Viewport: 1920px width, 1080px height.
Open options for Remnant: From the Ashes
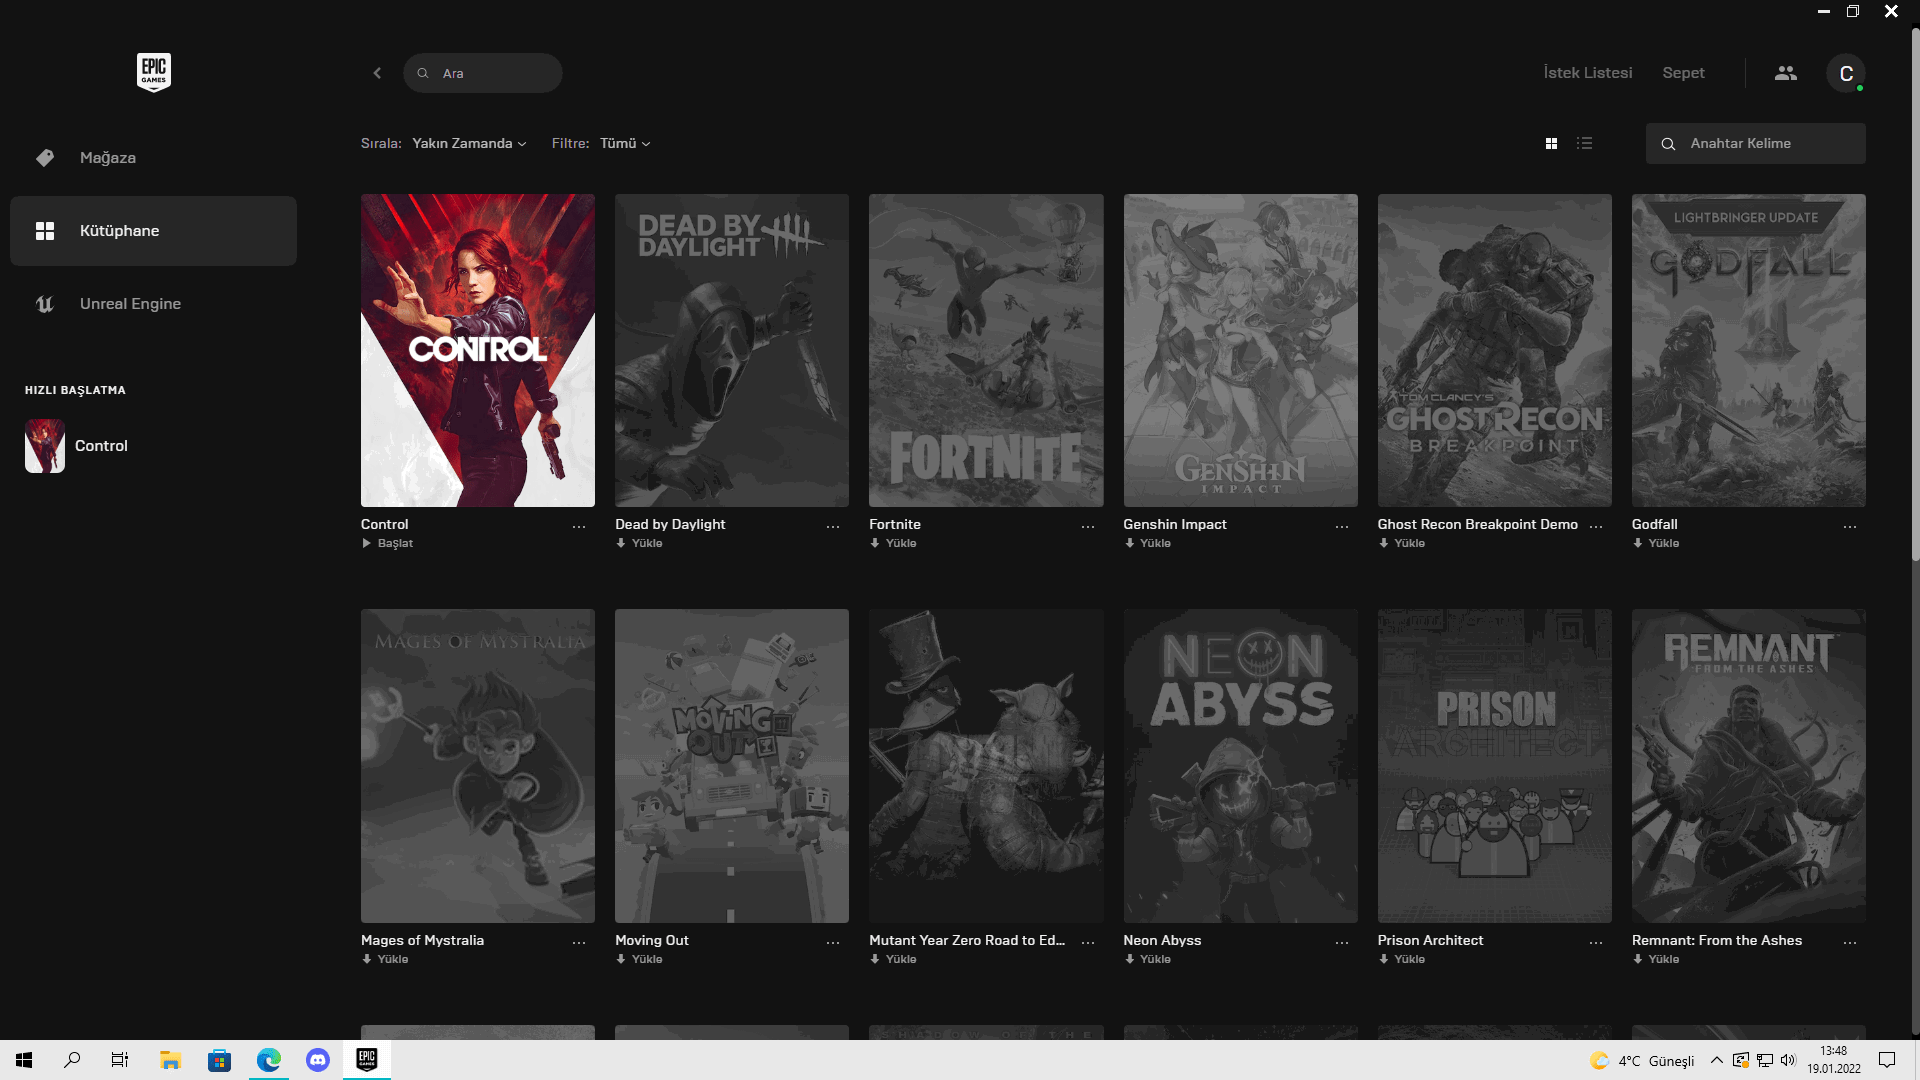pos(1850,943)
